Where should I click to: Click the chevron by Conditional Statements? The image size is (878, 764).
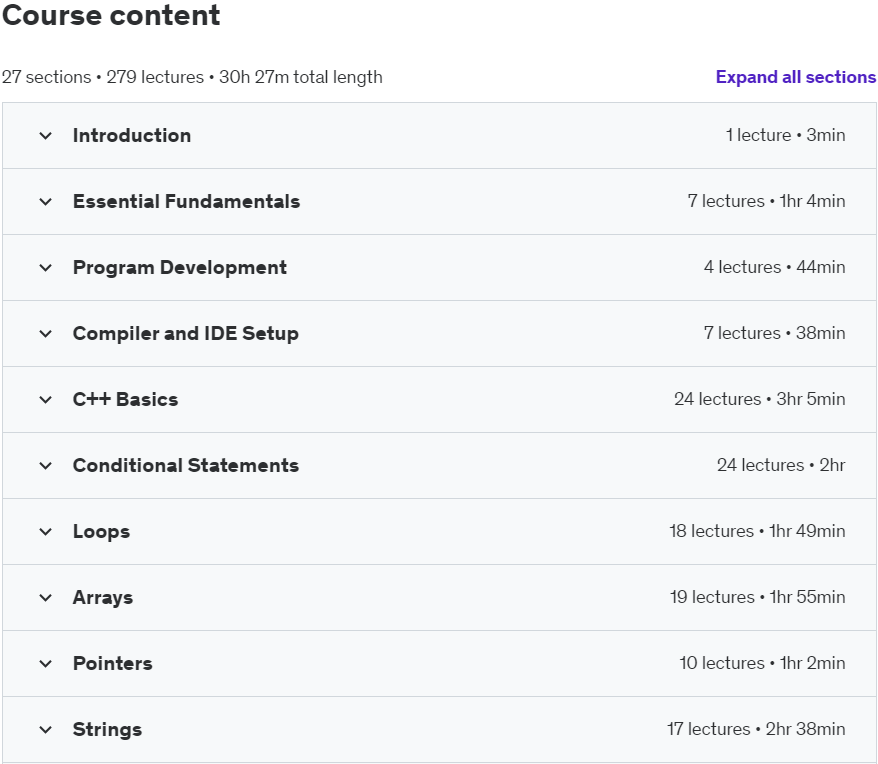pyautogui.click(x=45, y=466)
